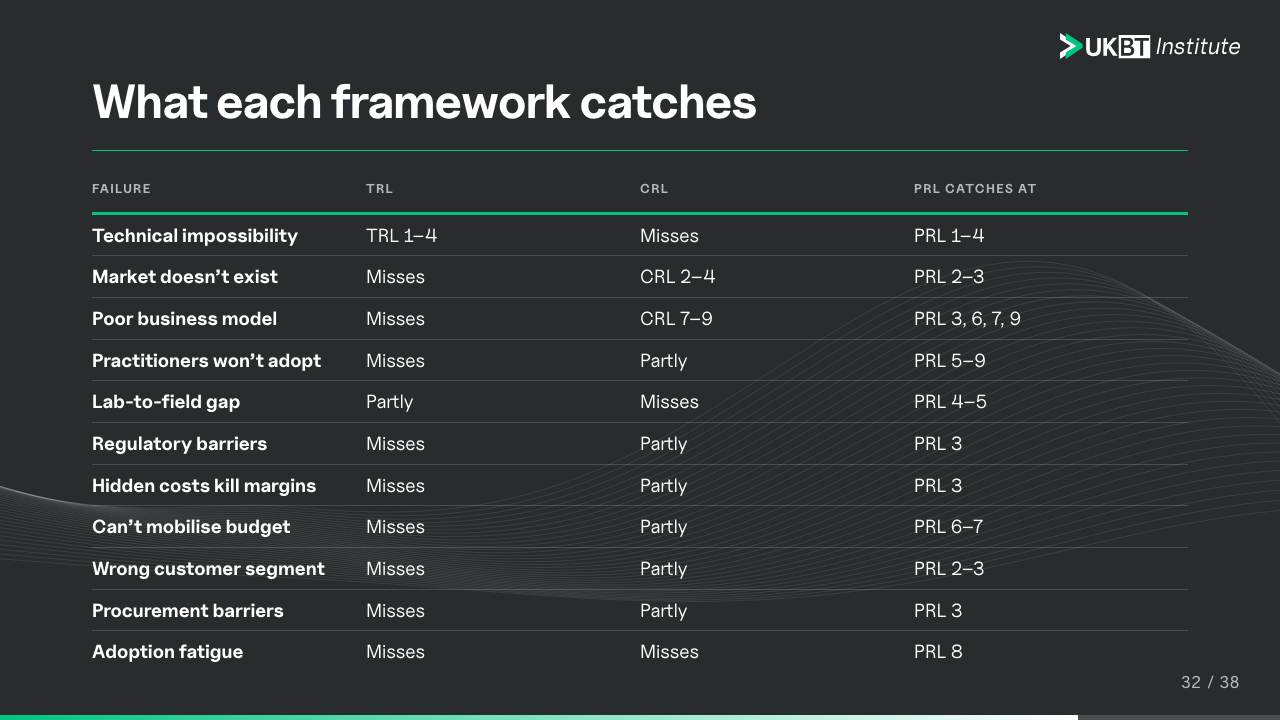Click the TRL column header
Image resolution: width=1280 pixels, height=720 pixels.
(379, 189)
